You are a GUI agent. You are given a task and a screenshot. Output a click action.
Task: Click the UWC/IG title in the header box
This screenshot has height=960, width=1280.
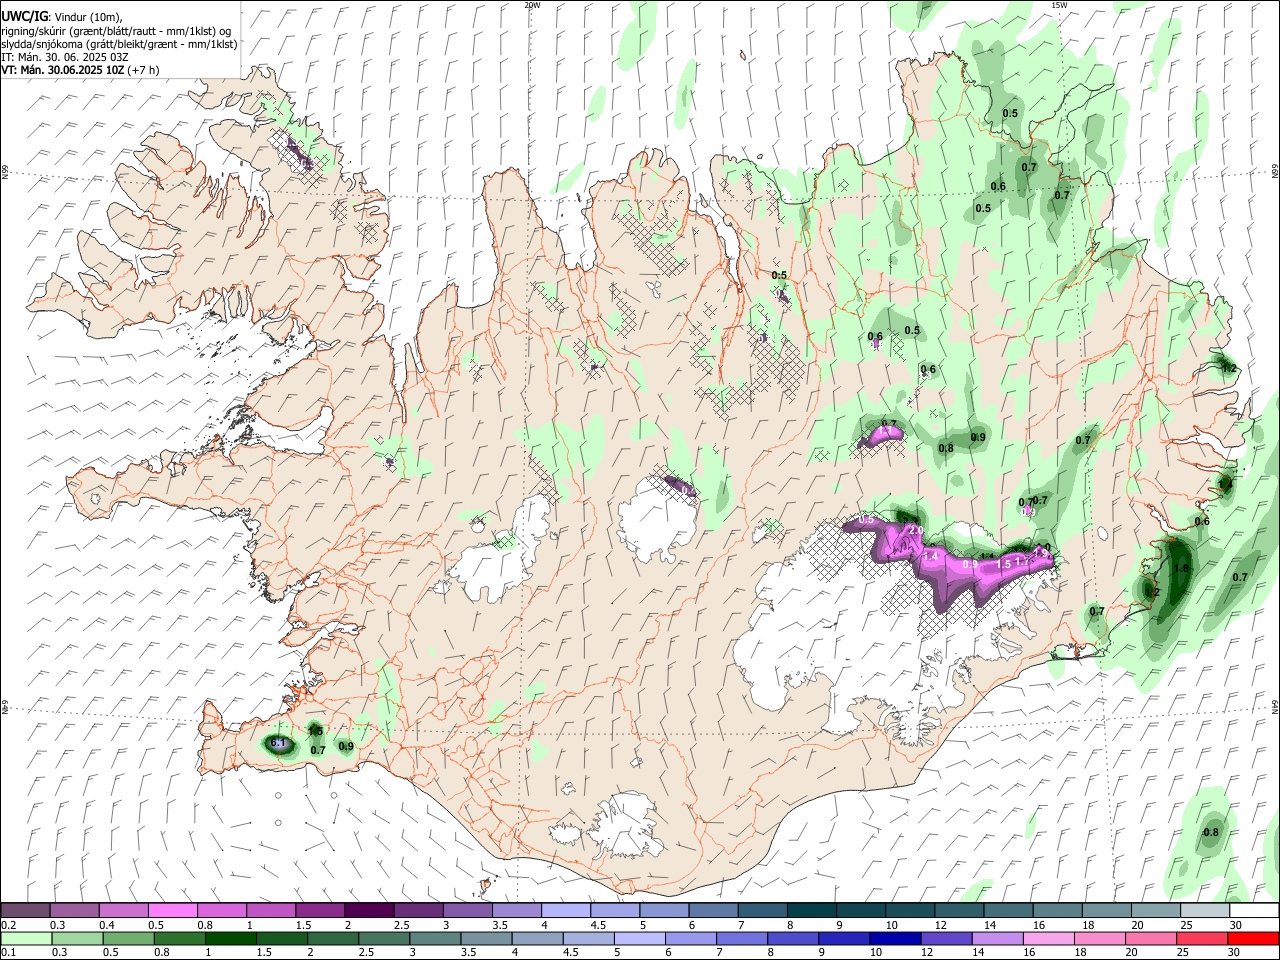[25, 17]
